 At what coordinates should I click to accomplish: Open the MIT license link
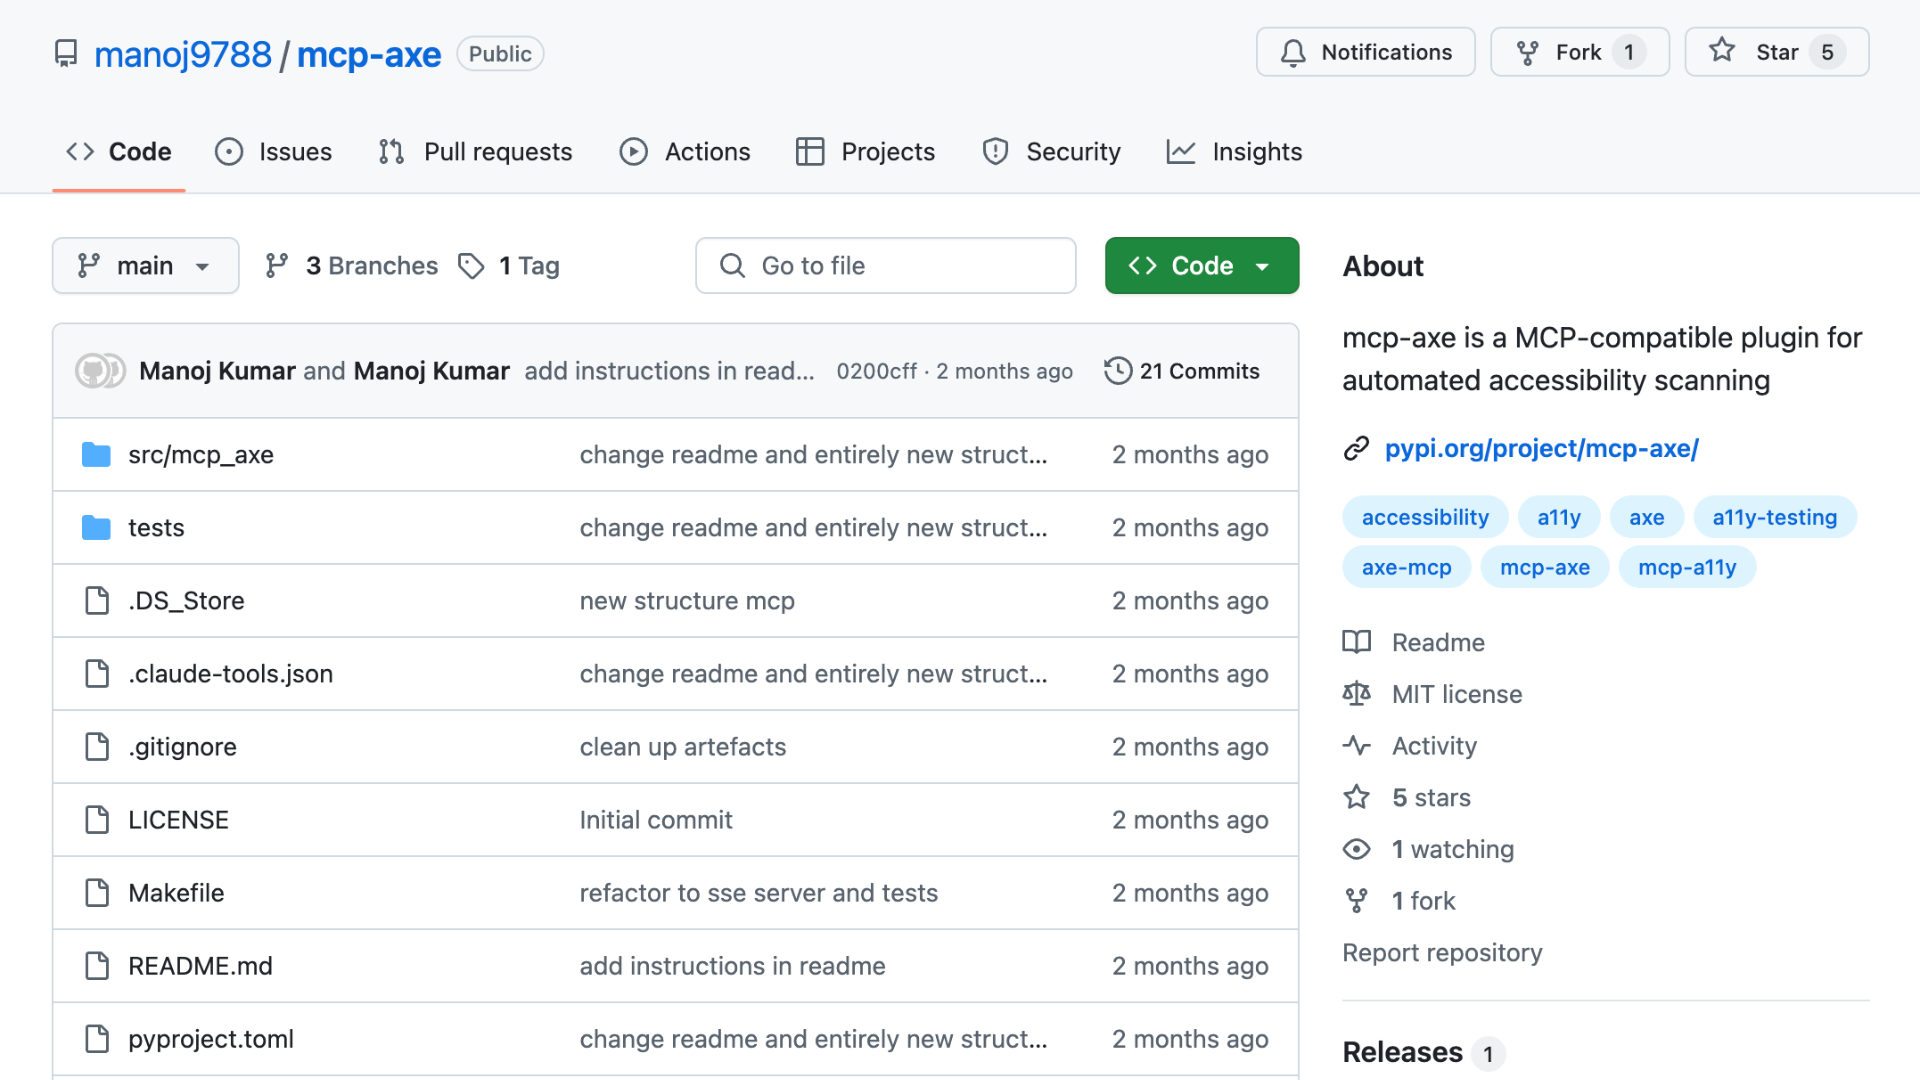tap(1456, 694)
